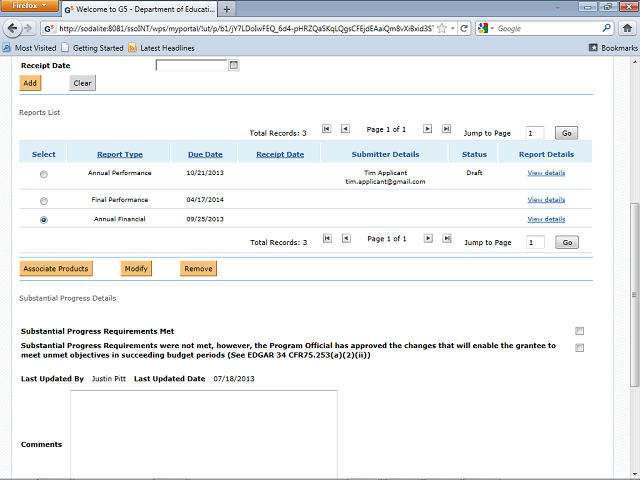
Task: Open the Bookmarks sidebar button
Action: click(613, 48)
